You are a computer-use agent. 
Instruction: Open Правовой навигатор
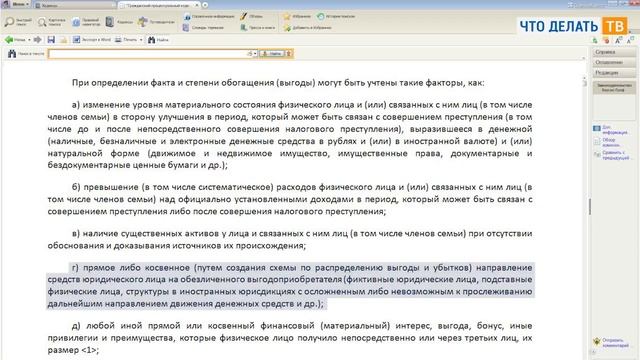click(x=86, y=22)
